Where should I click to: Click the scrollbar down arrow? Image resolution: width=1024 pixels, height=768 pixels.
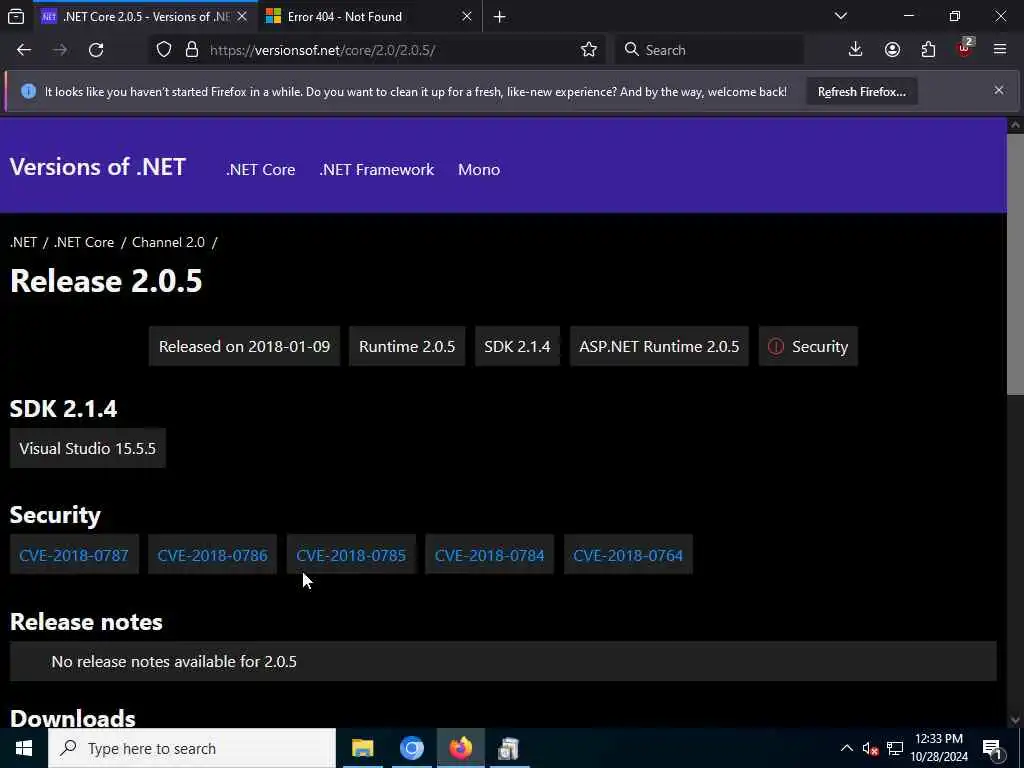pos(1015,720)
